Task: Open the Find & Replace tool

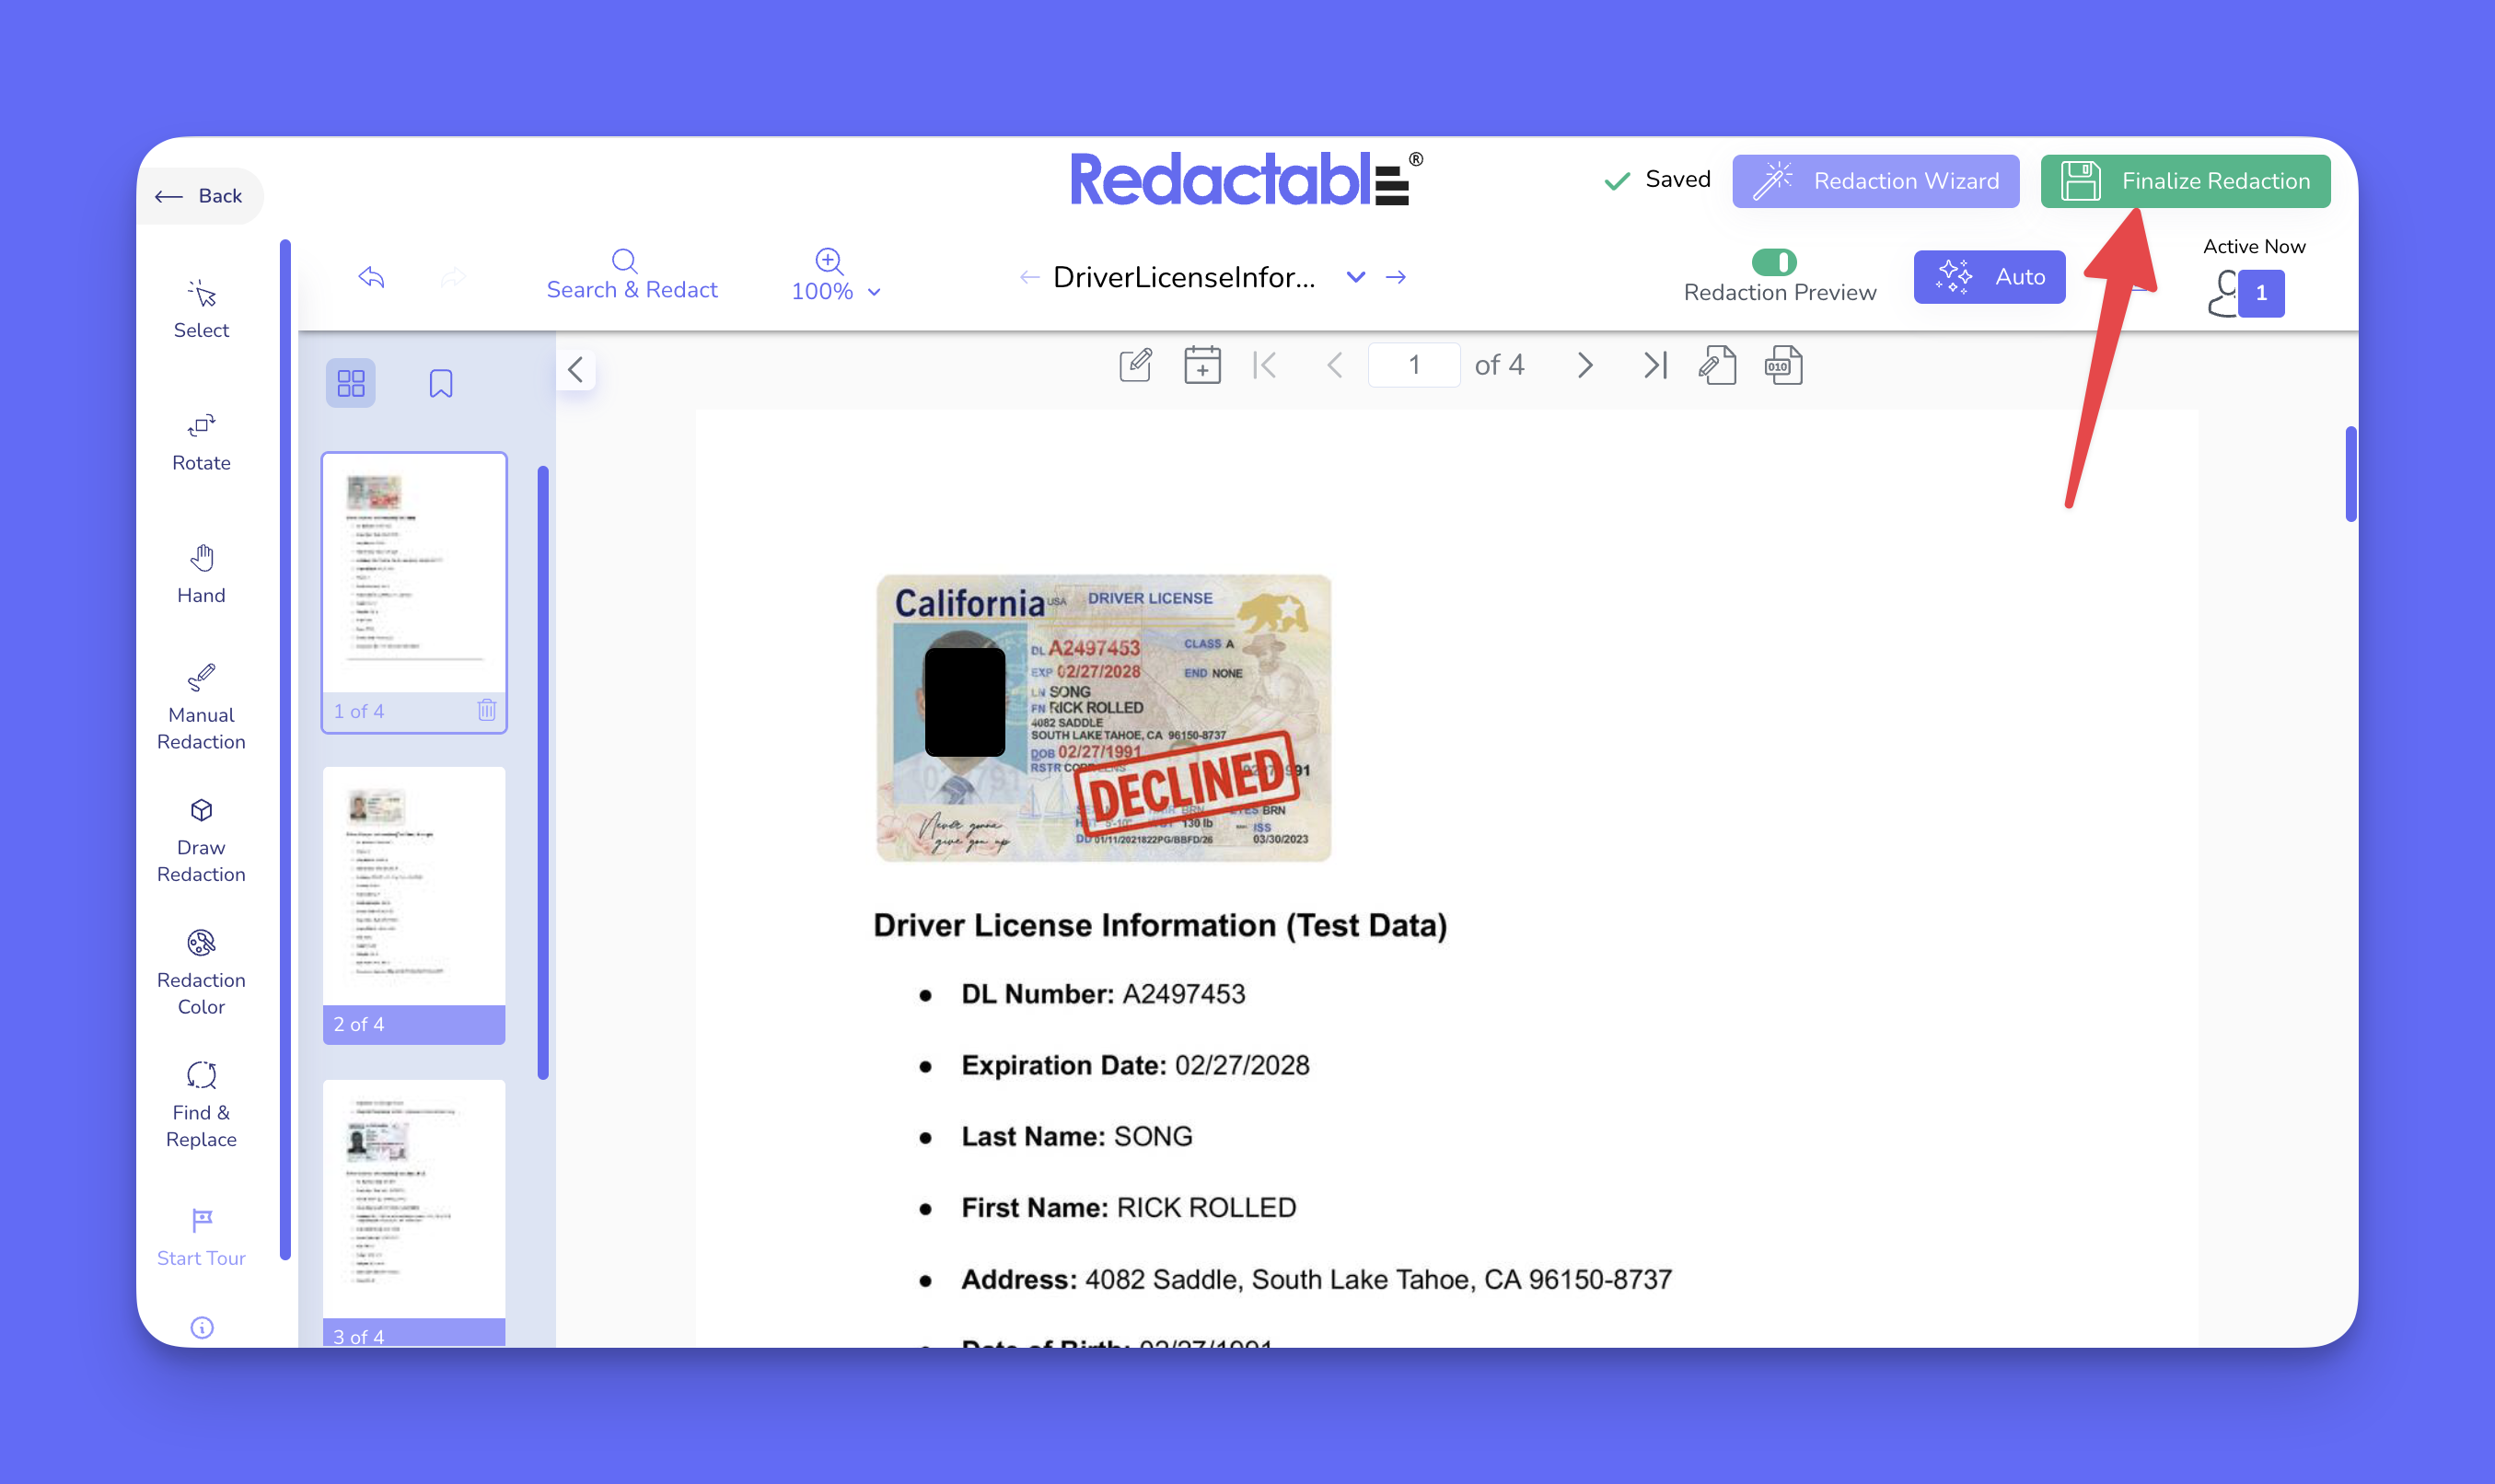Action: (201, 1105)
